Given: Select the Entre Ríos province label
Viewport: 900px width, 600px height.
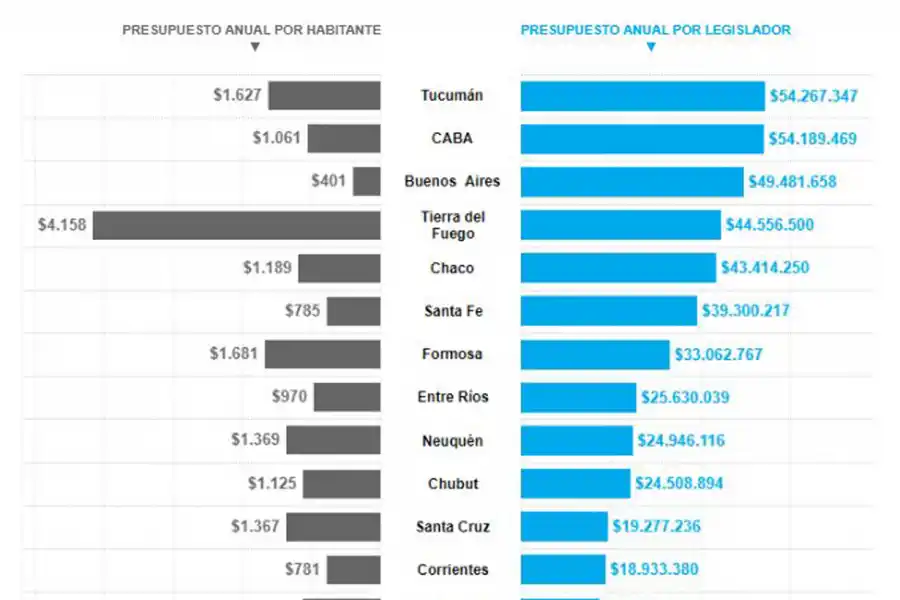Looking at the screenshot, I should 453,397.
